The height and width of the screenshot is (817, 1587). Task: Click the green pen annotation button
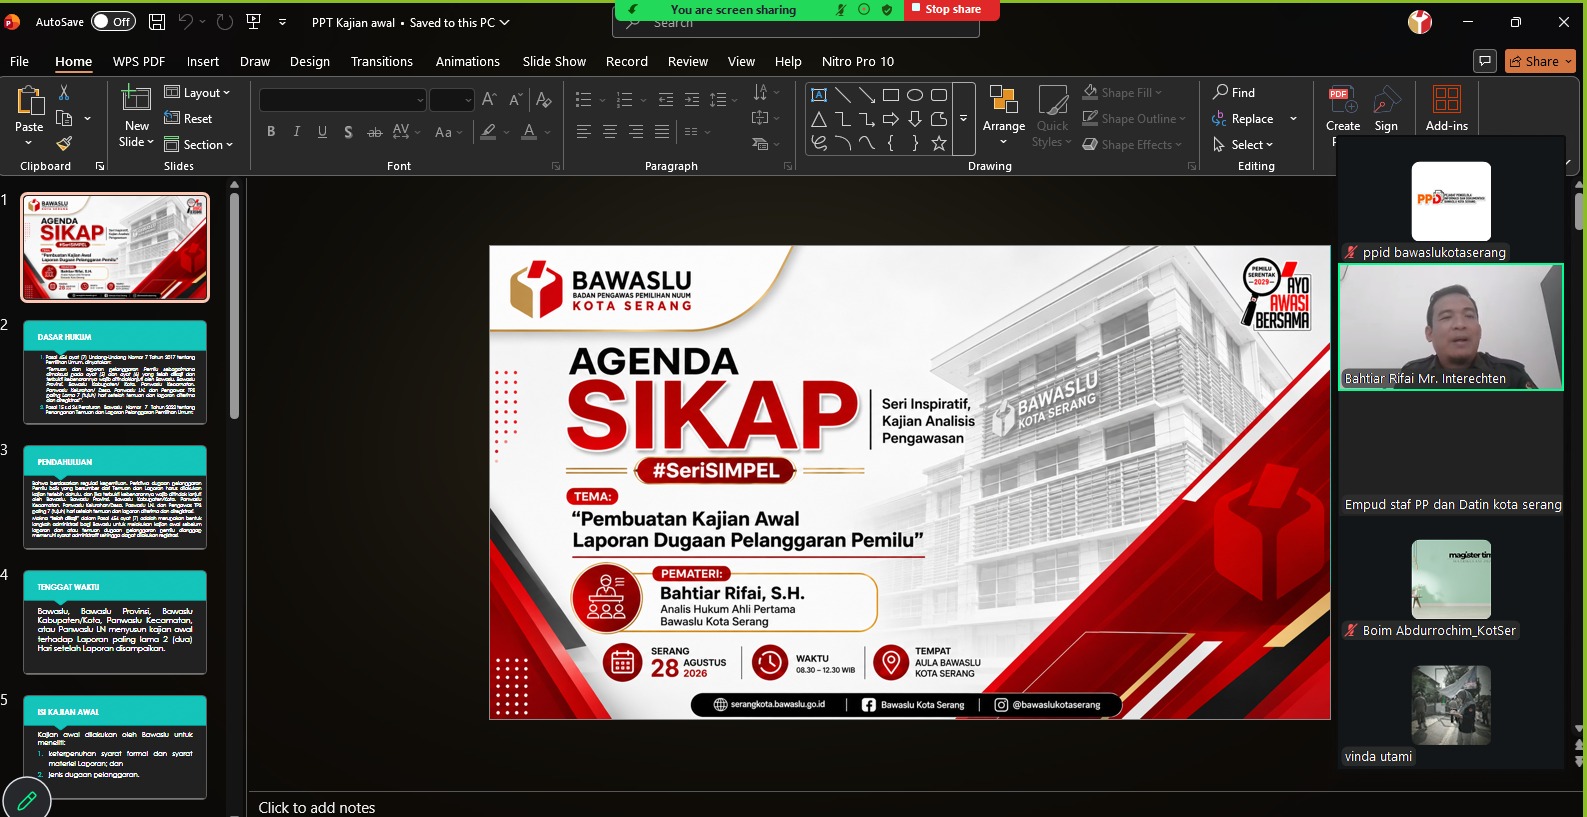[x=27, y=799]
